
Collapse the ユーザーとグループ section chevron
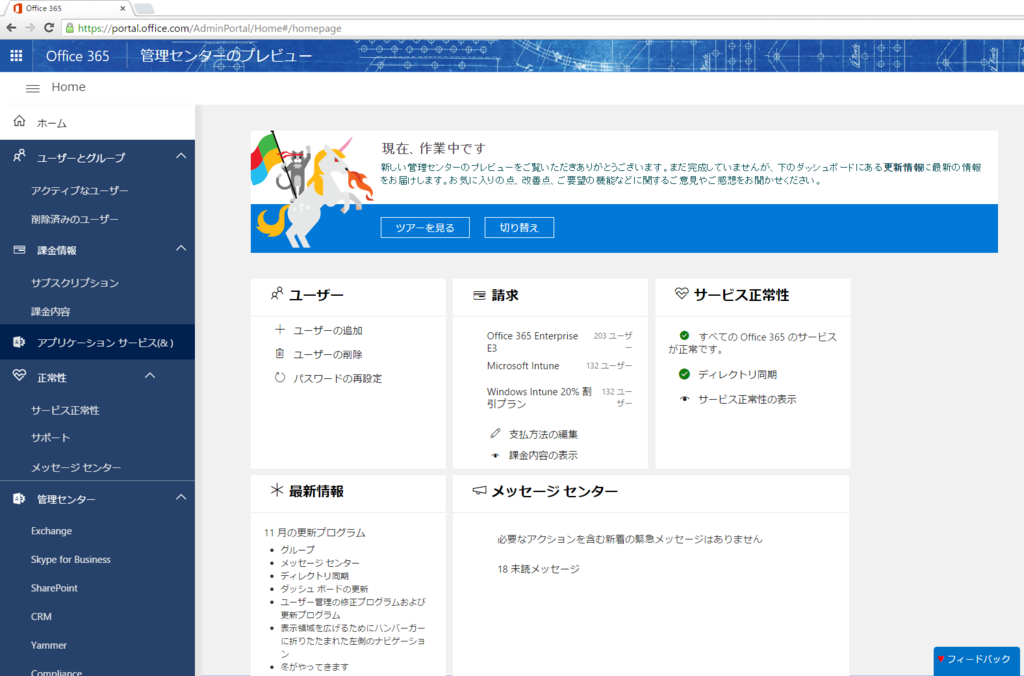(181, 156)
